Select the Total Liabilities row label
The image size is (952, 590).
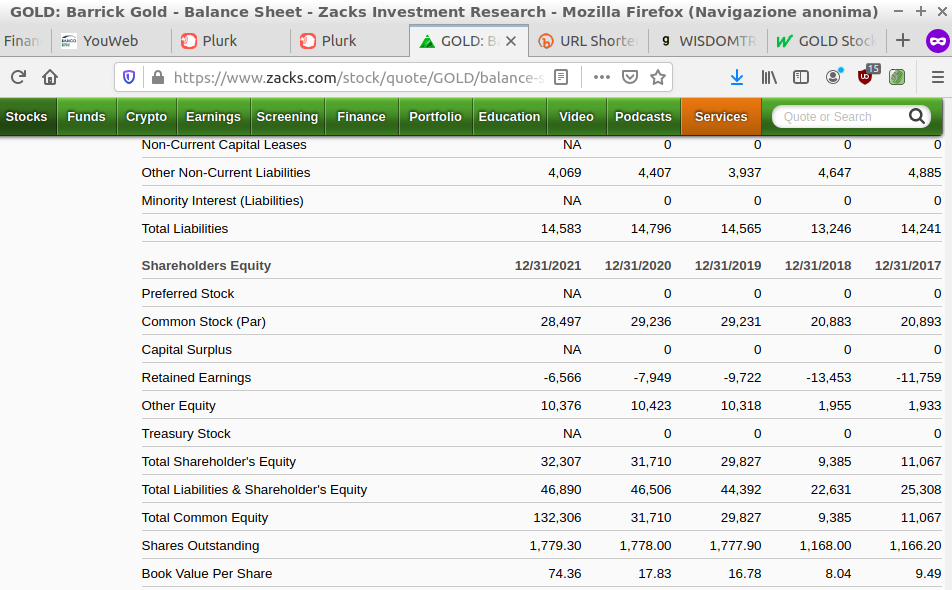point(185,229)
